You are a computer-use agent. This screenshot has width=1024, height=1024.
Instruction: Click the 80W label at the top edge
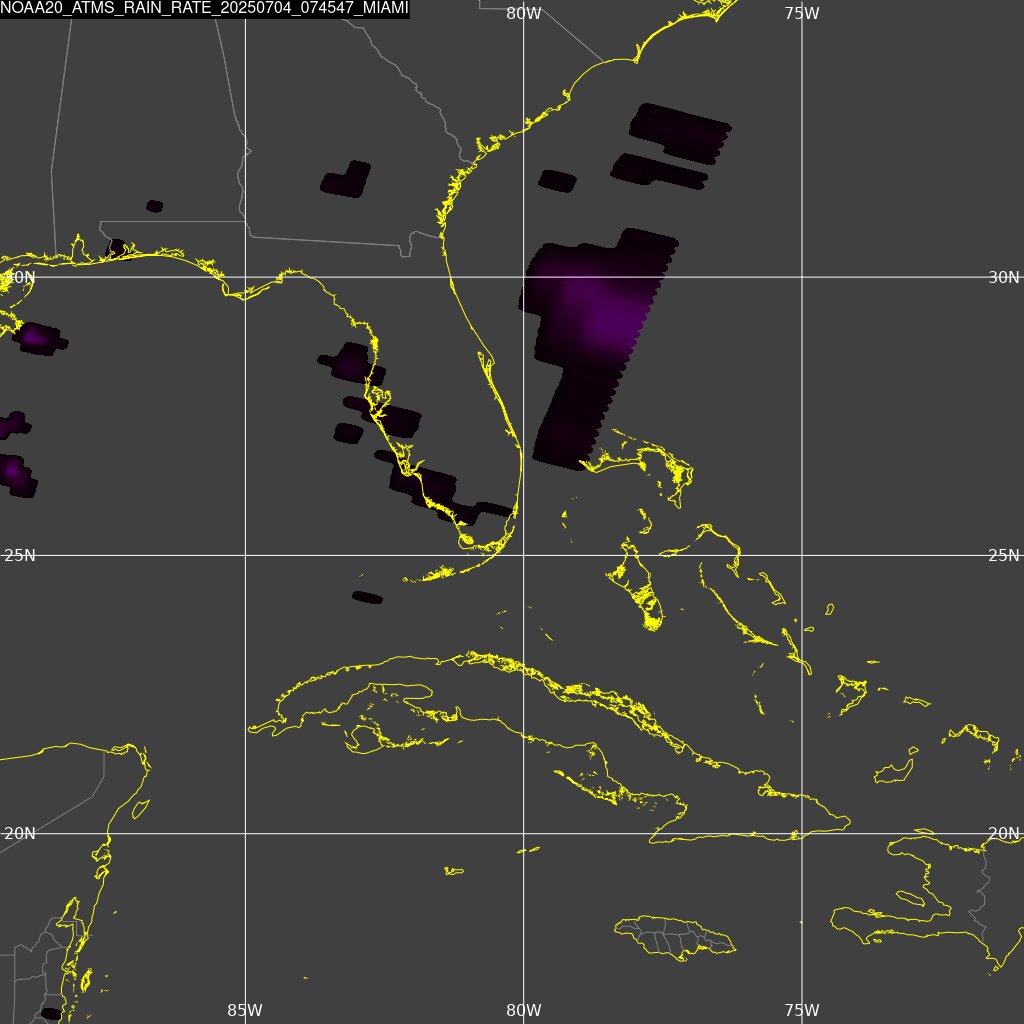pos(524,13)
